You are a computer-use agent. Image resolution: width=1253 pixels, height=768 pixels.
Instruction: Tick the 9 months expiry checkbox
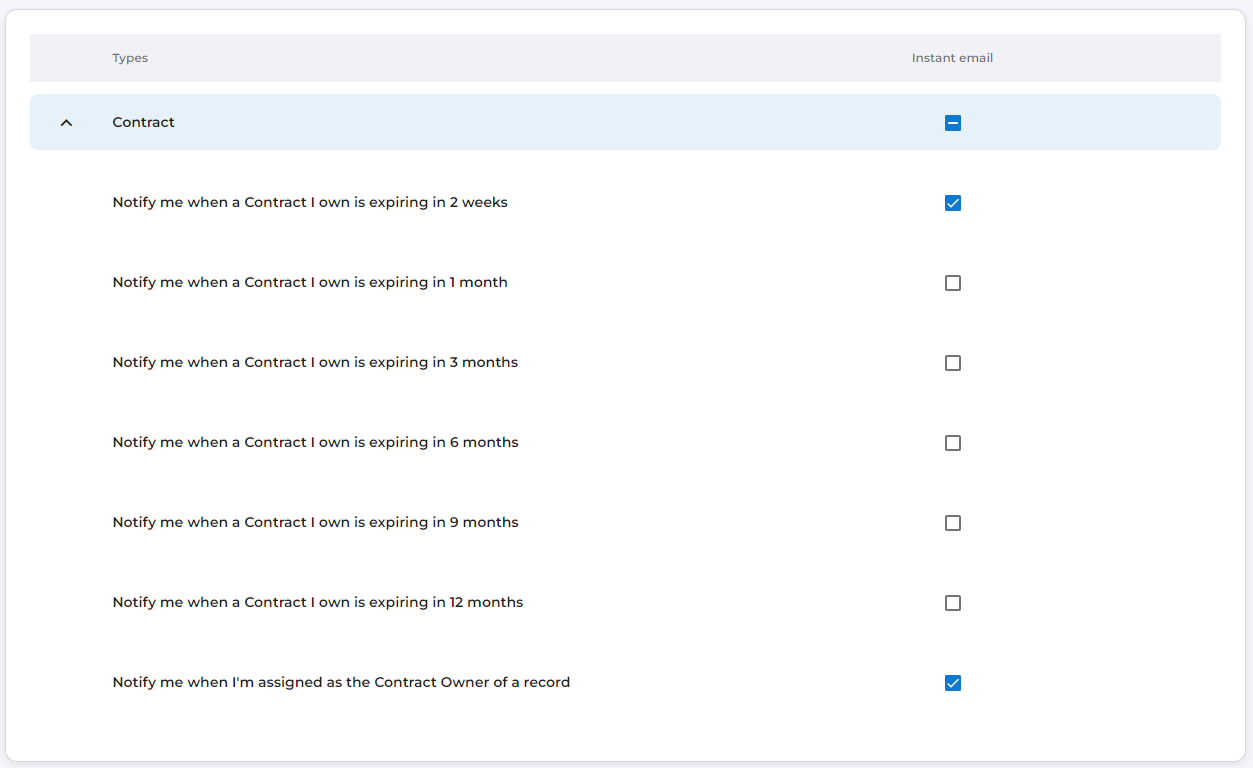pos(953,523)
